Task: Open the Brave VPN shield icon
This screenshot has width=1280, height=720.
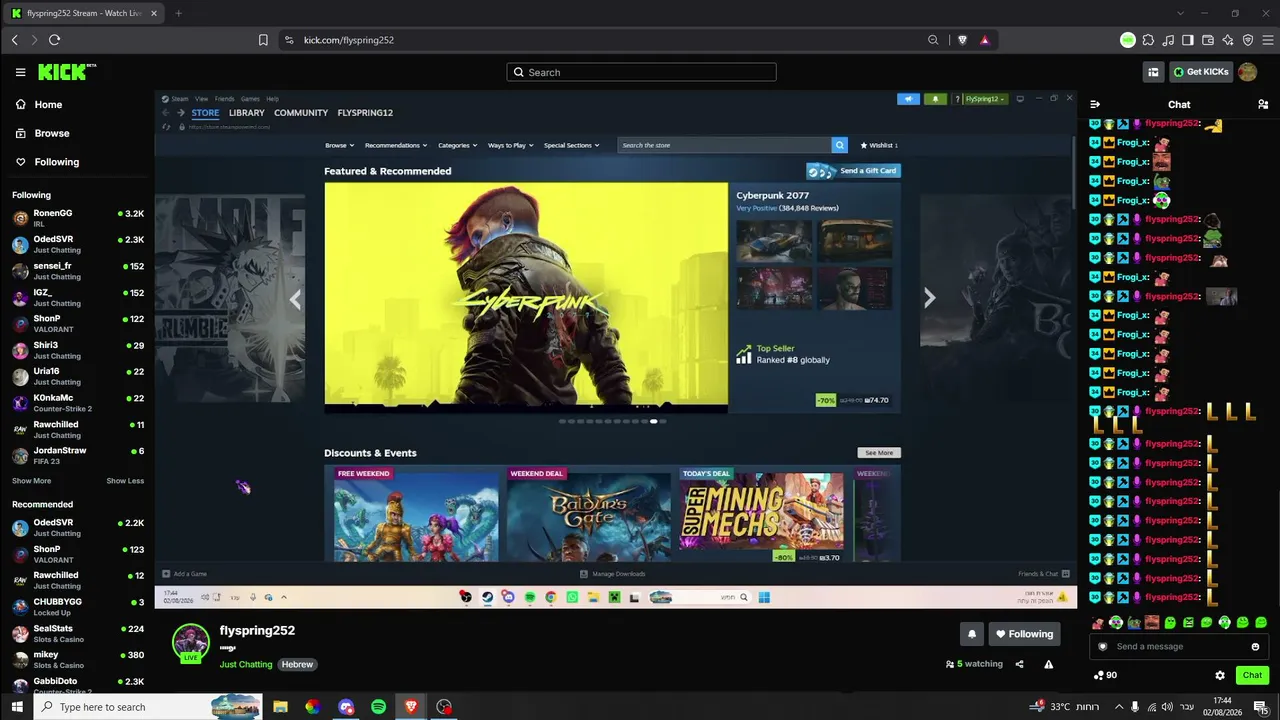Action: [1248, 40]
